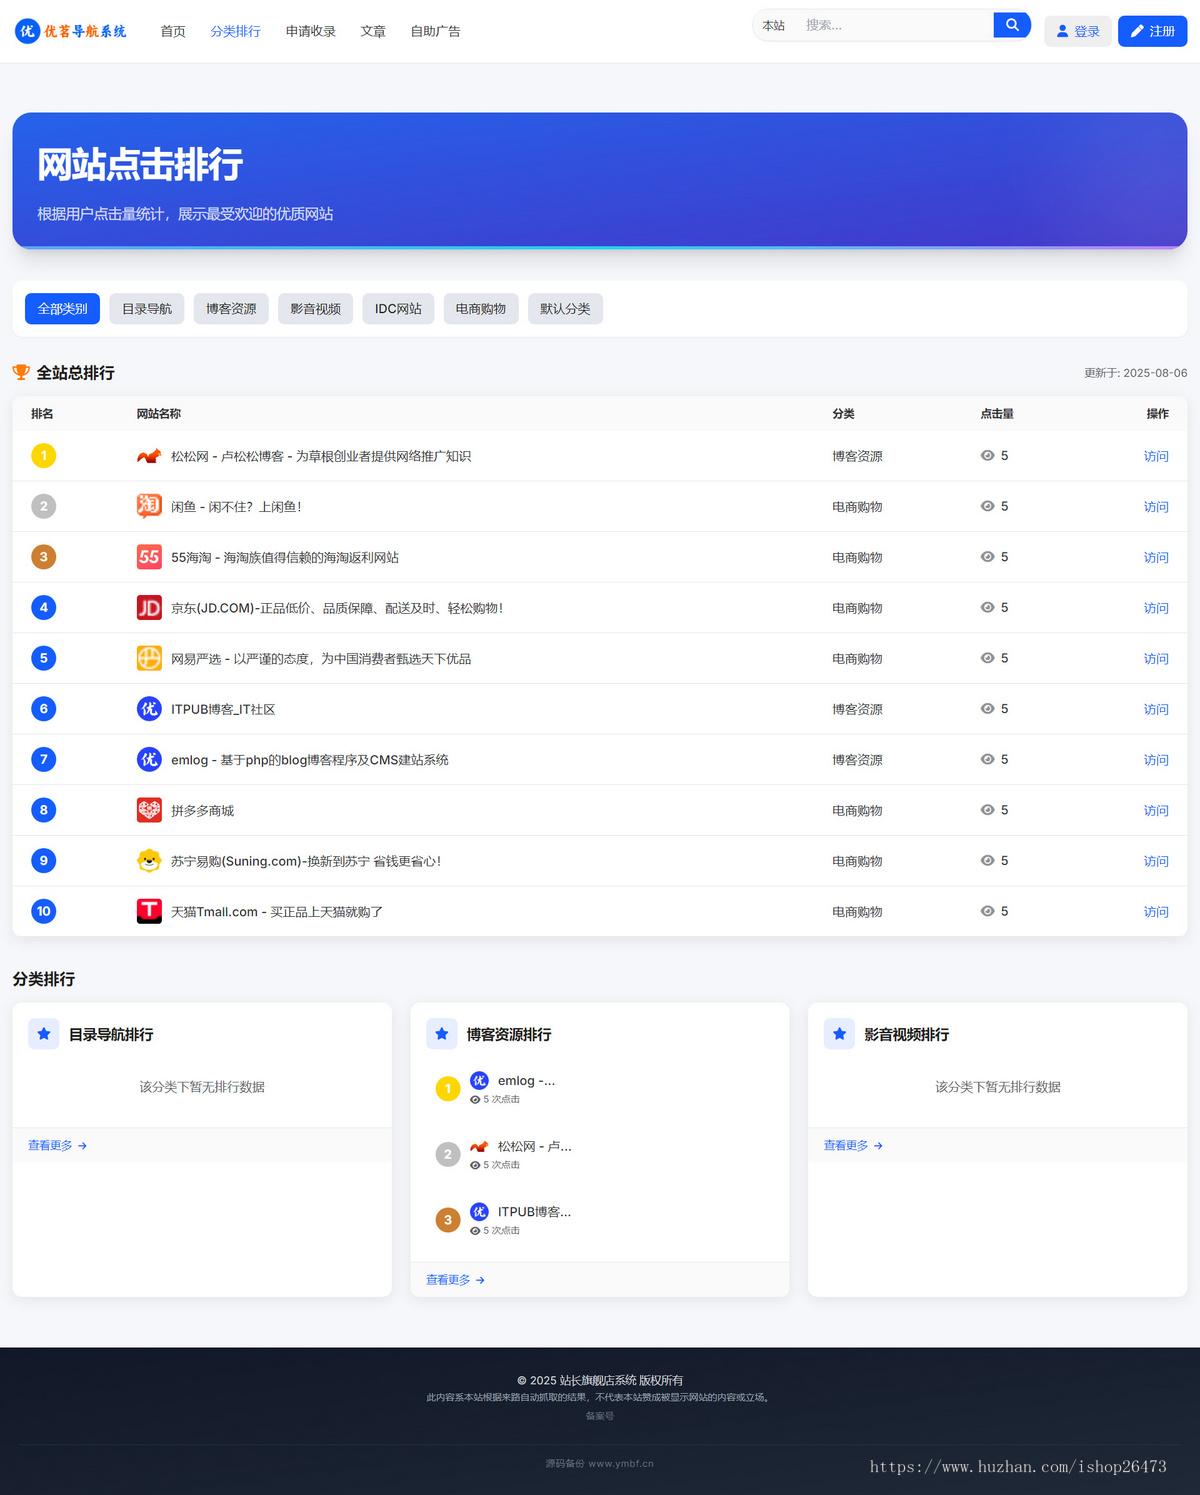Open the 本站 search scope dropdown
Viewport: 1200px width, 1495px height.
774,25
